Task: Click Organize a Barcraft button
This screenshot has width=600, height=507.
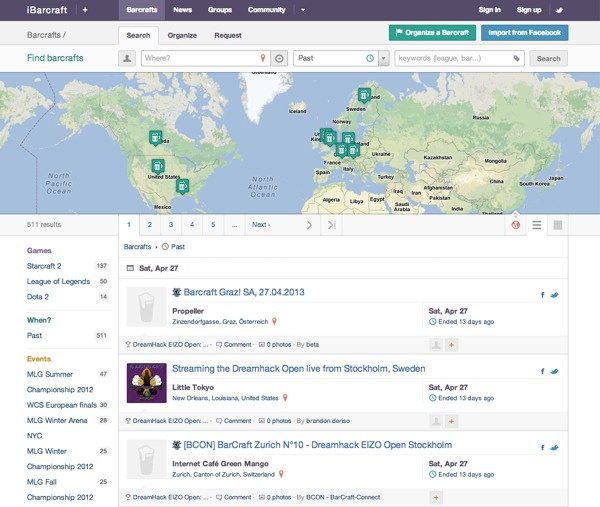Action: pos(432,33)
